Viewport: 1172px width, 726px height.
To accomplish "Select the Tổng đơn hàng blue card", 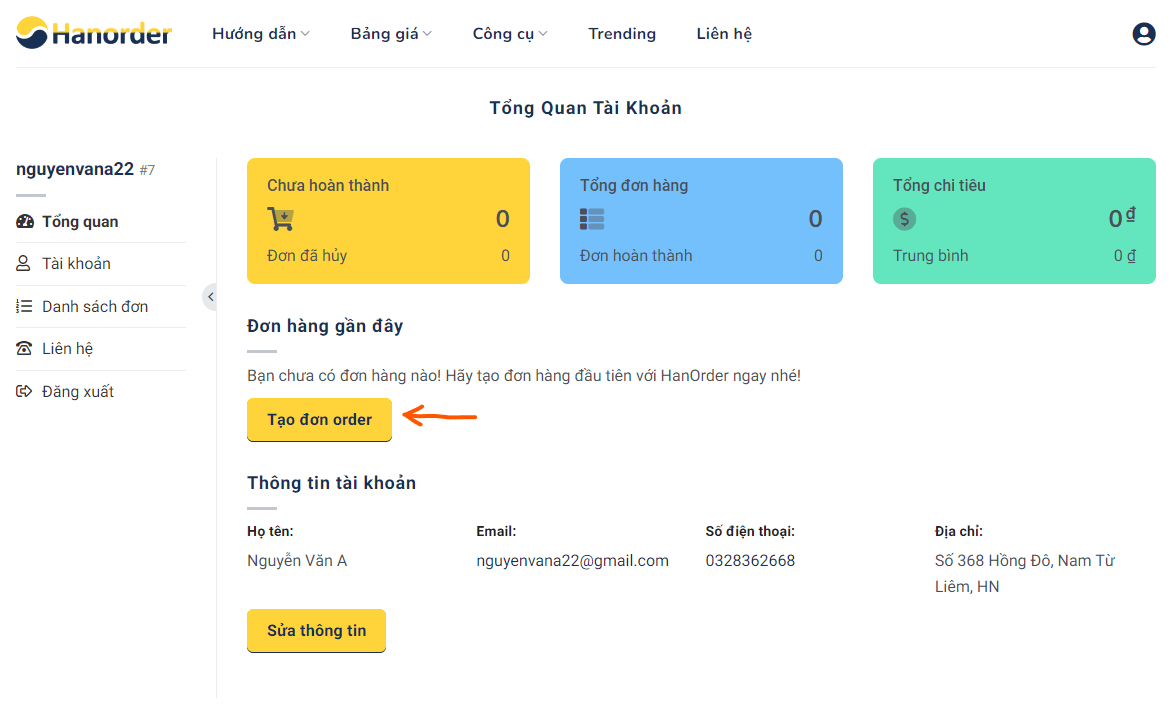I will 700,221.
